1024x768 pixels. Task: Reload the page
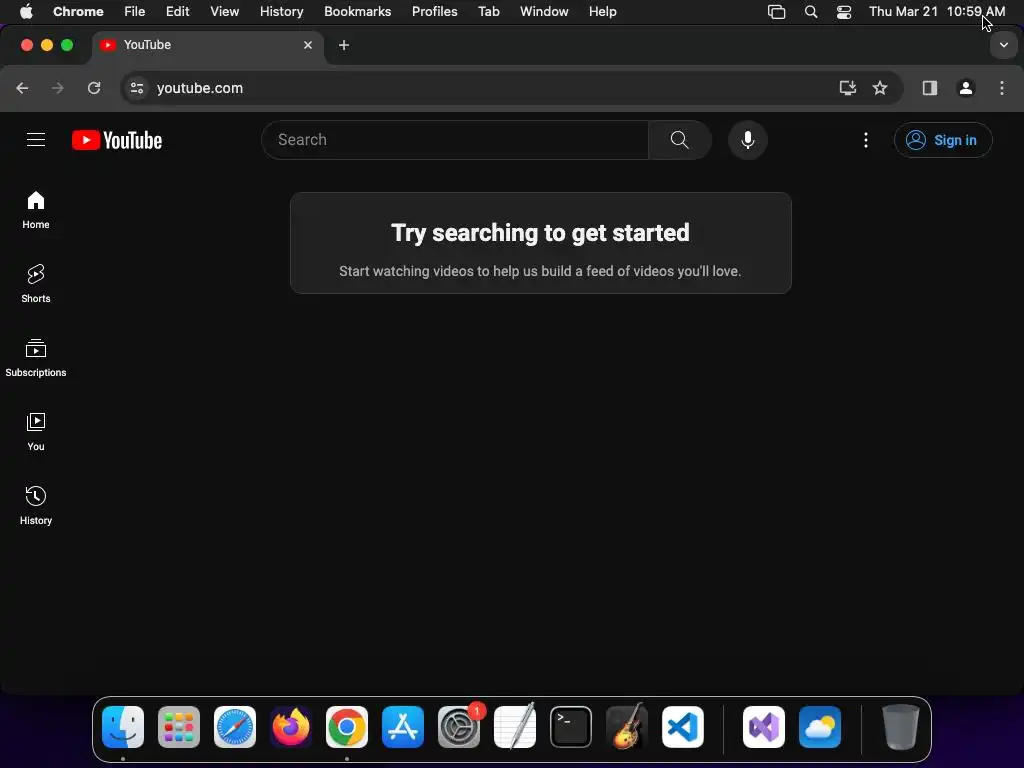[94, 88]
